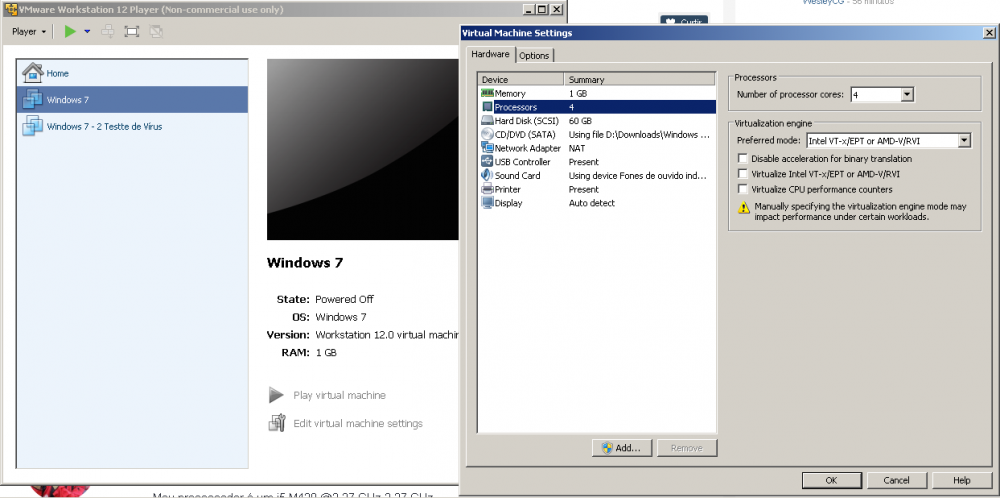This screenshot has width=1000, height=498.
Task: Enable Disable acceleration for binary translation
Action: coord(743,158)
